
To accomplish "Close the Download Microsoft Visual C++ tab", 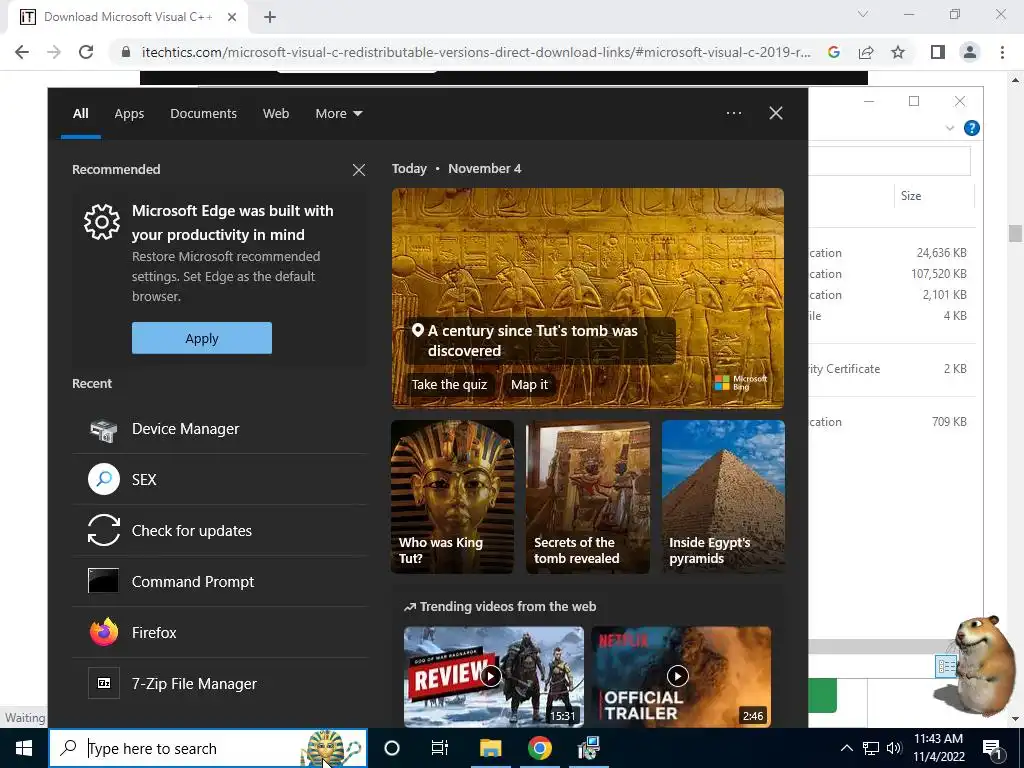I will [x=232, y=17].
